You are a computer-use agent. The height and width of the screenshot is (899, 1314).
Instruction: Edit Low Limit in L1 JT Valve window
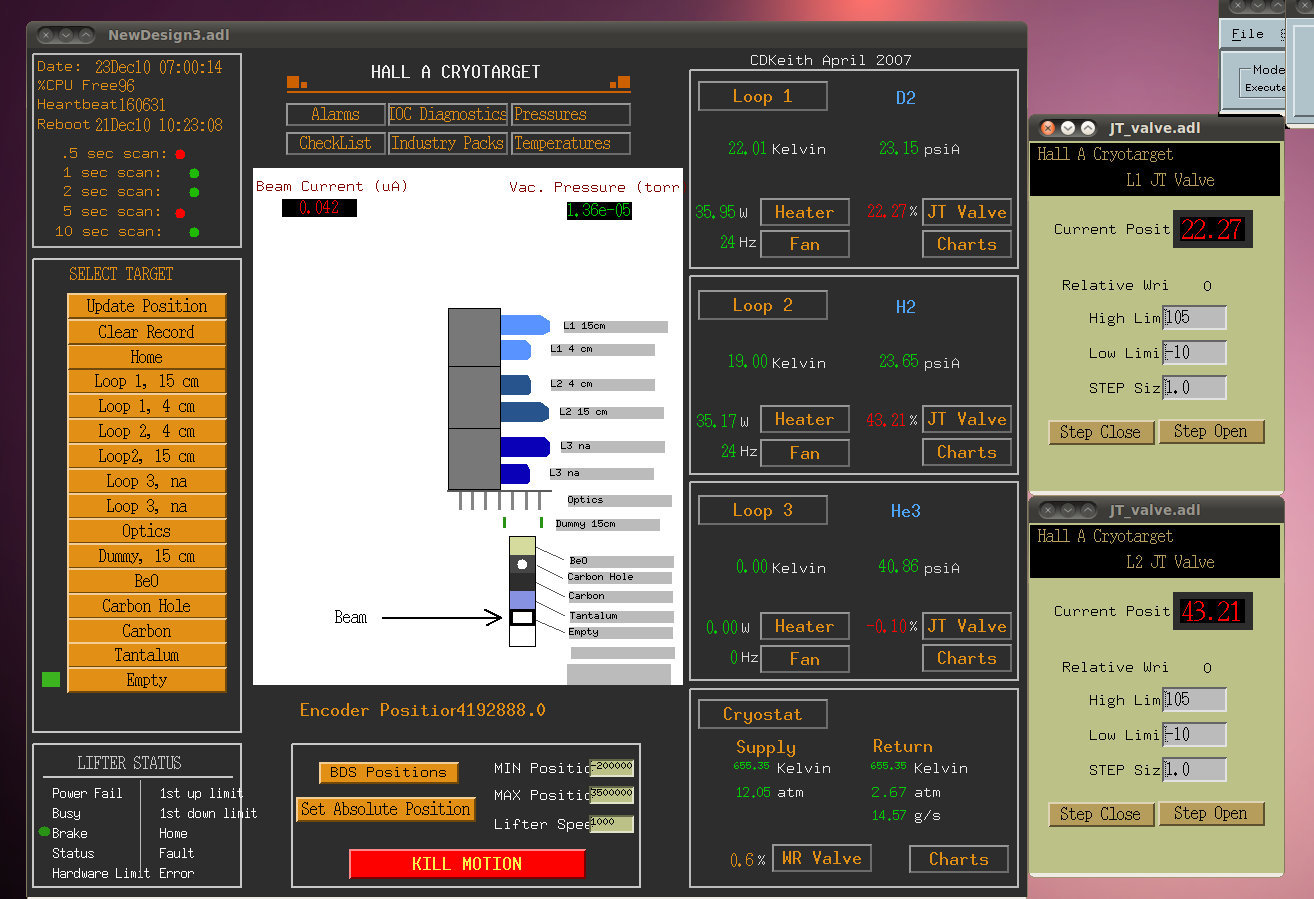[1194, 353]
